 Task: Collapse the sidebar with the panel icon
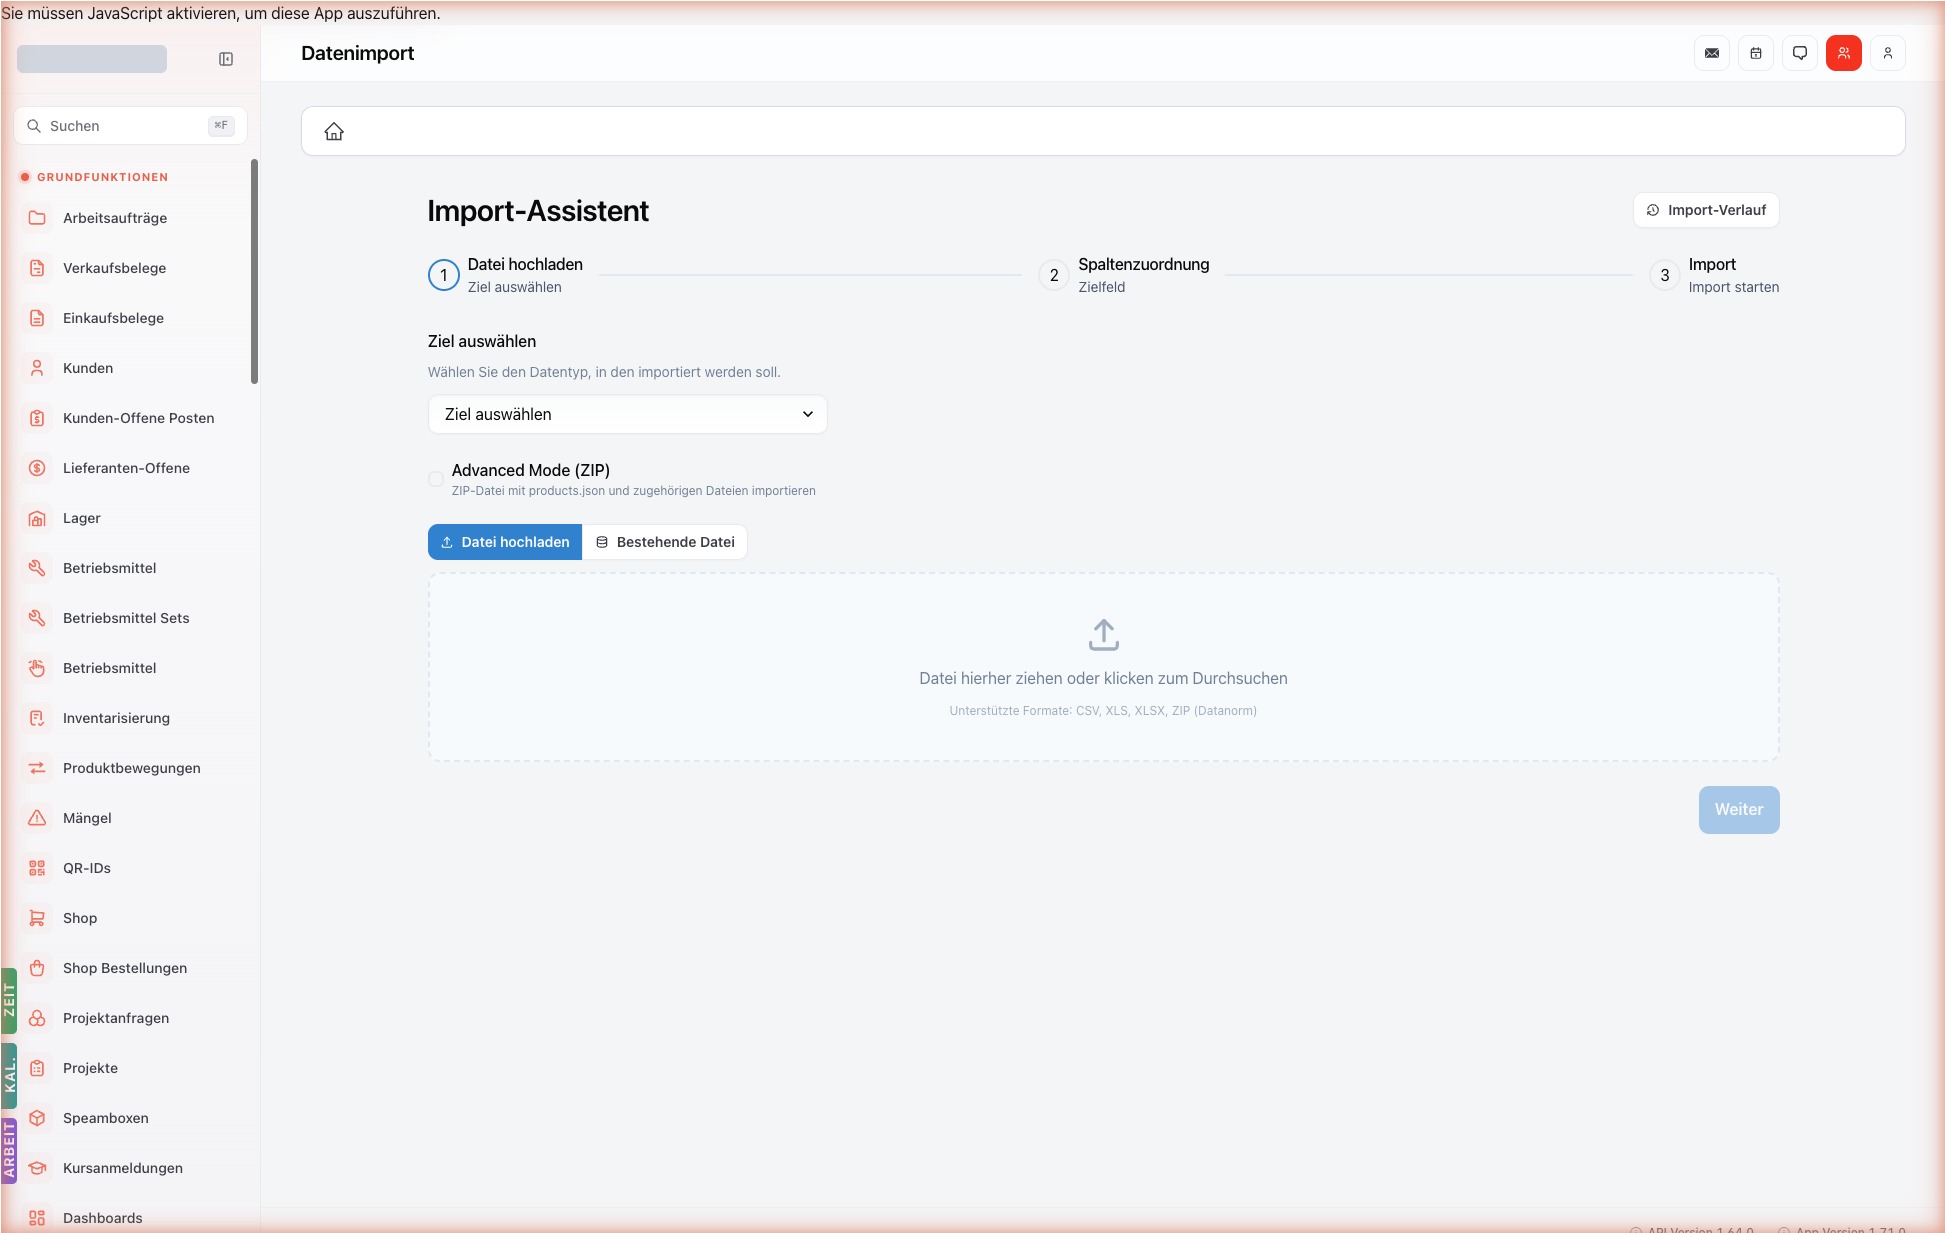226,59
